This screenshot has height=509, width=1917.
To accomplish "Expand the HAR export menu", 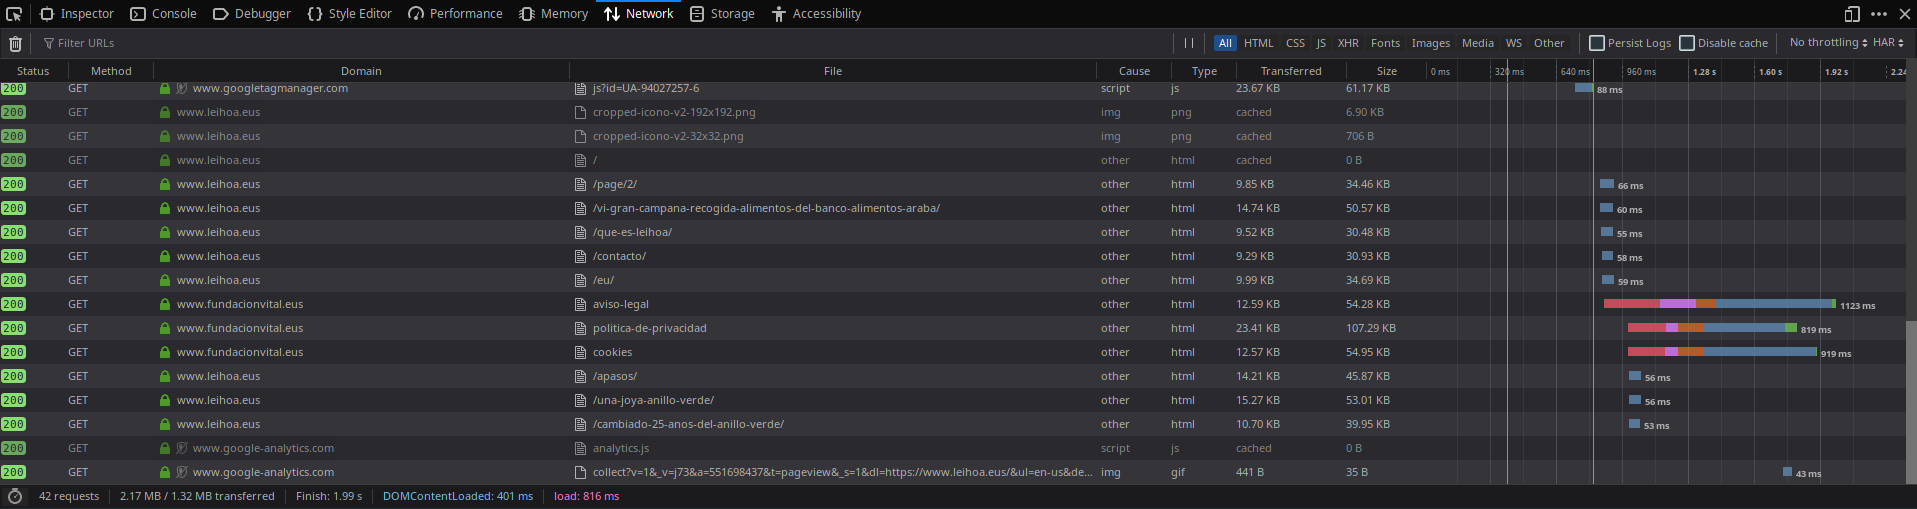I will click(x=1888, y=43).
